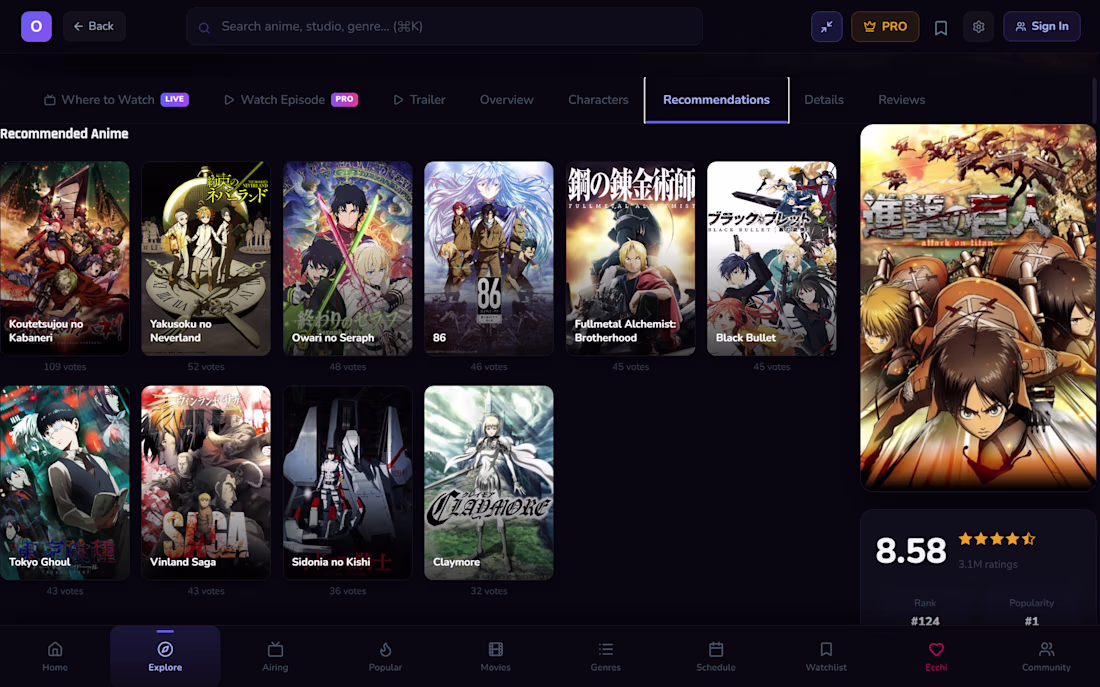Click the 36 votes label
The width and height of the screenshot is (1100, 687).
click(347, 591)
